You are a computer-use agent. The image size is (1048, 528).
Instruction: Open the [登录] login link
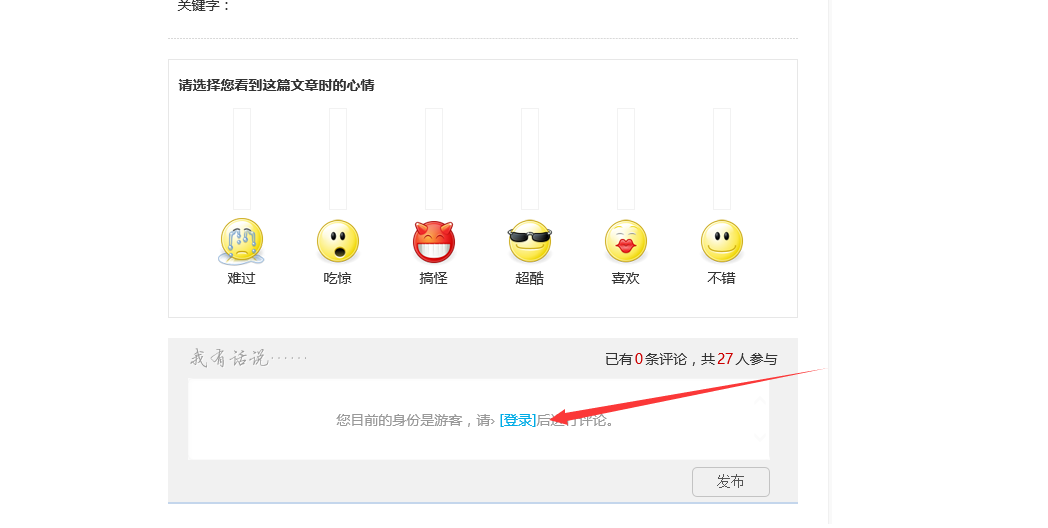[x=518, y=420]
